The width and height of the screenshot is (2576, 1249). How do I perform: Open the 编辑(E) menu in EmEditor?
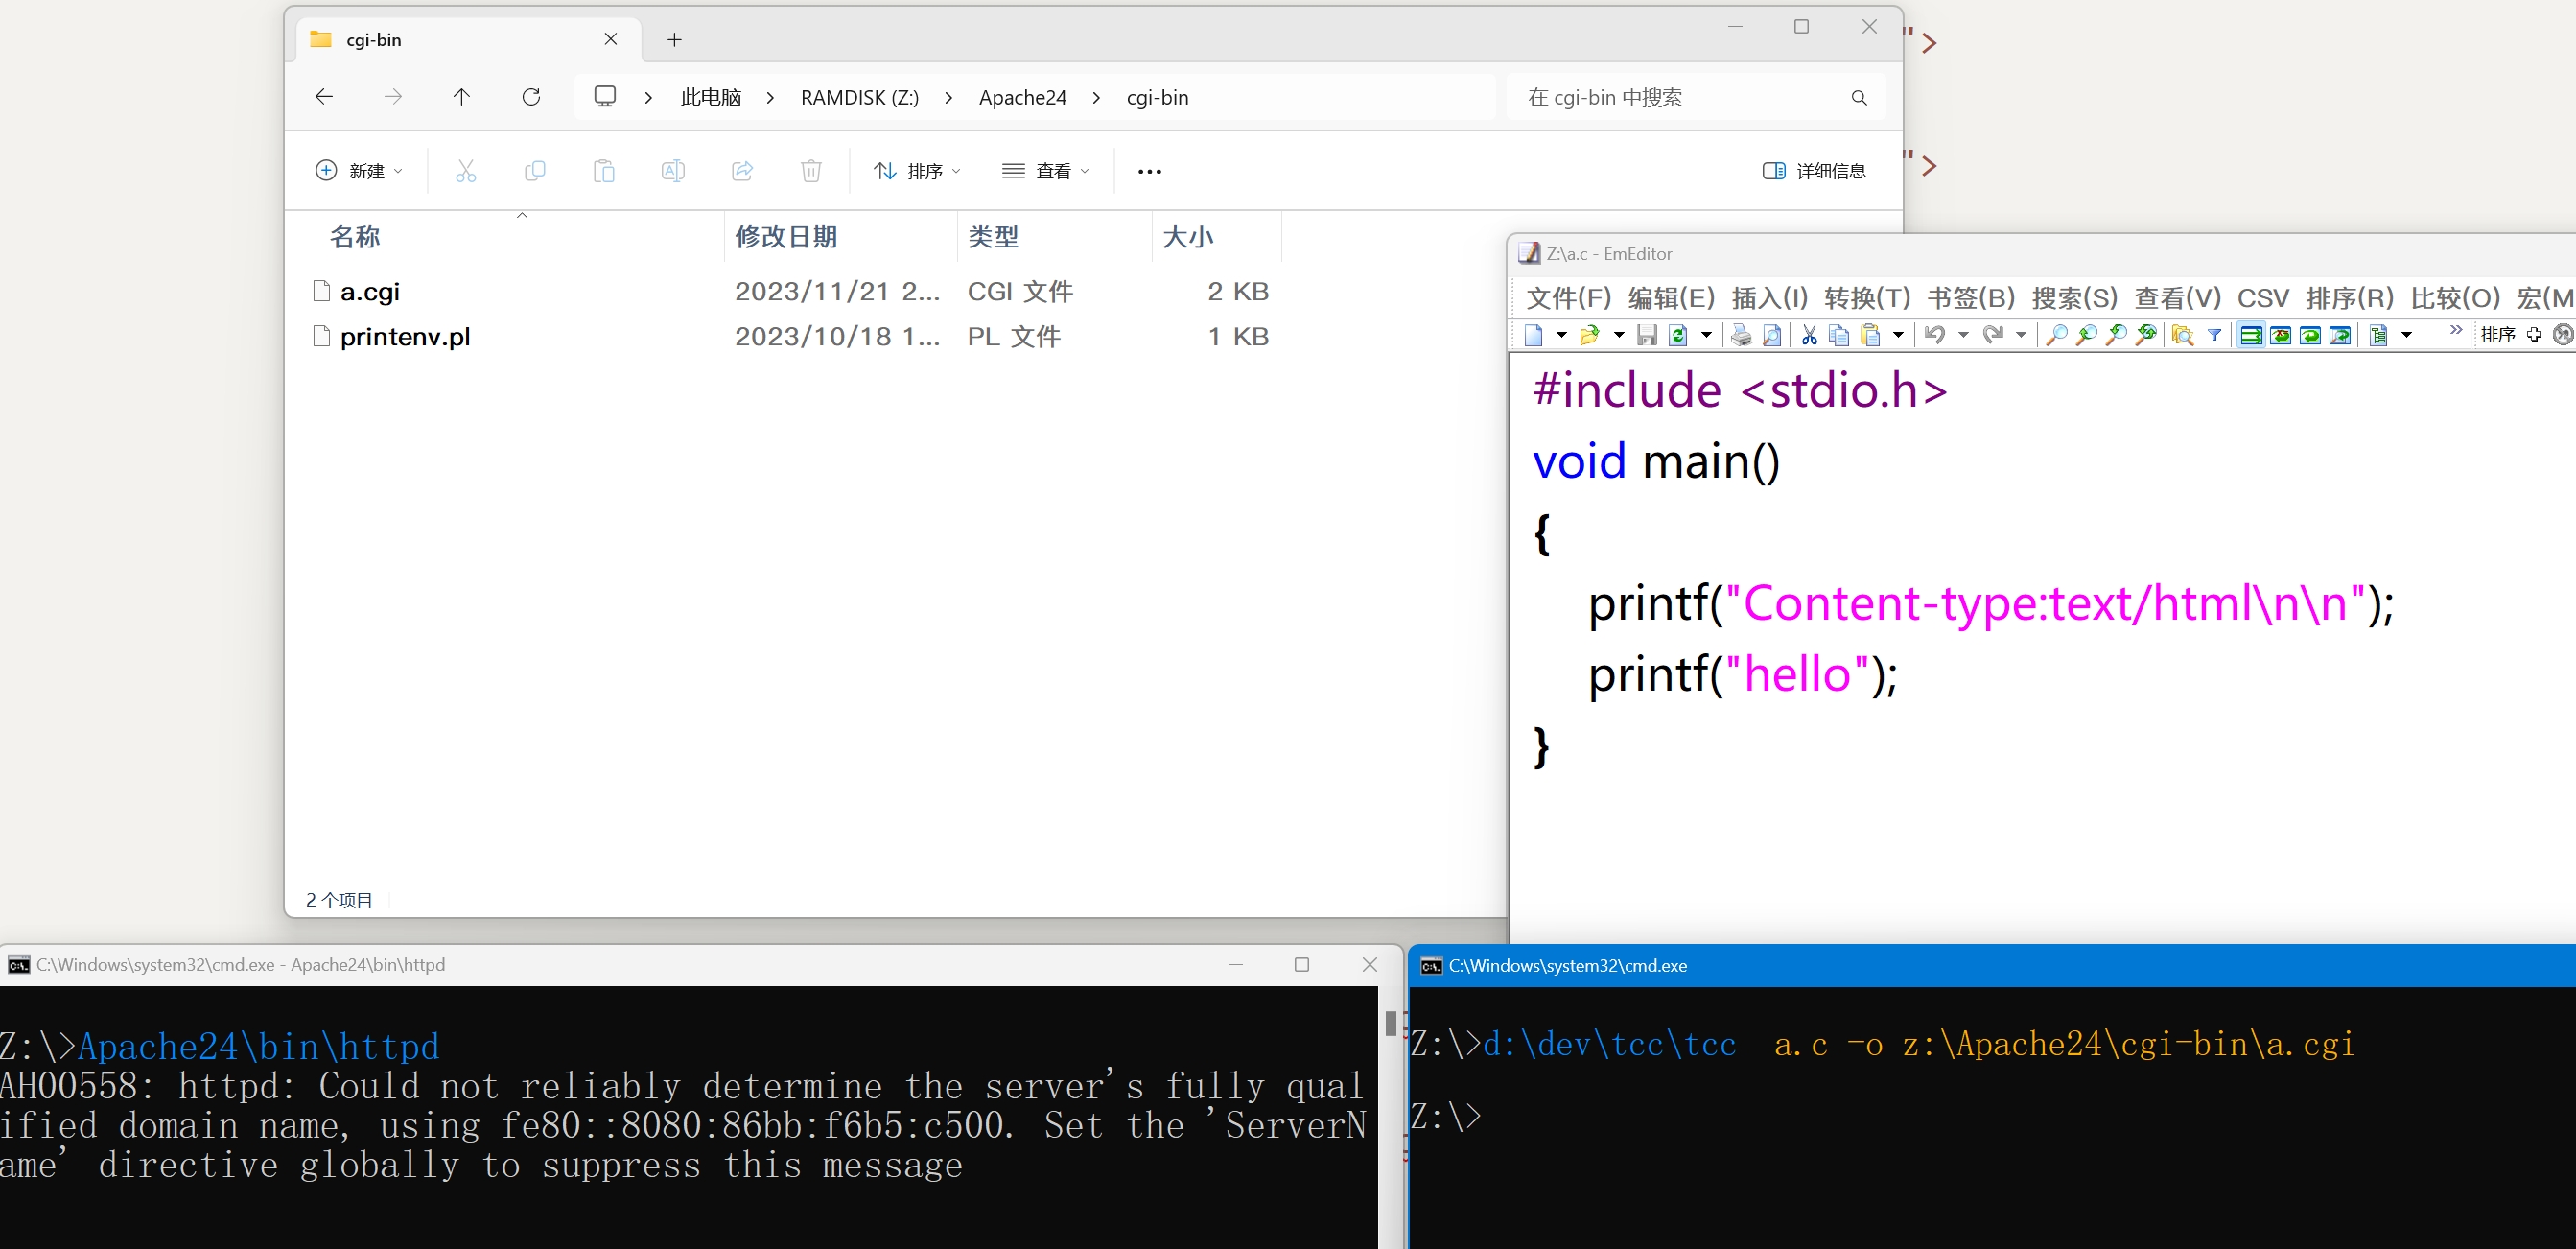coord(1671,298)
